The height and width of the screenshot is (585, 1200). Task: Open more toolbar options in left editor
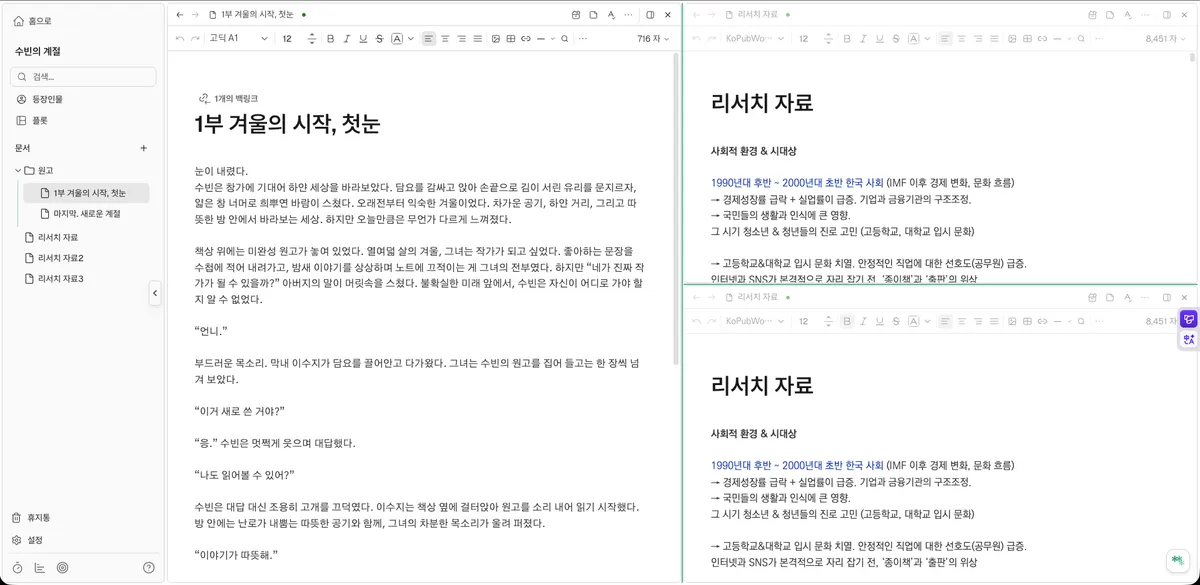click(583, 39)
